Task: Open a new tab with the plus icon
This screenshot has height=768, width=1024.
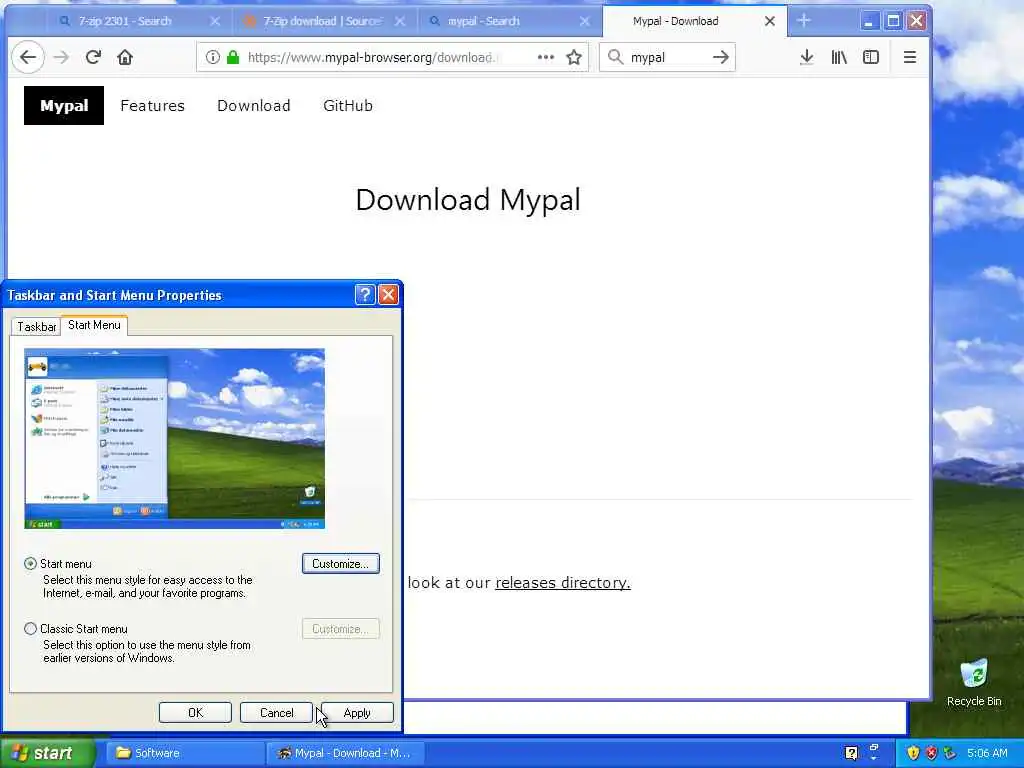Action: (804, 21)
